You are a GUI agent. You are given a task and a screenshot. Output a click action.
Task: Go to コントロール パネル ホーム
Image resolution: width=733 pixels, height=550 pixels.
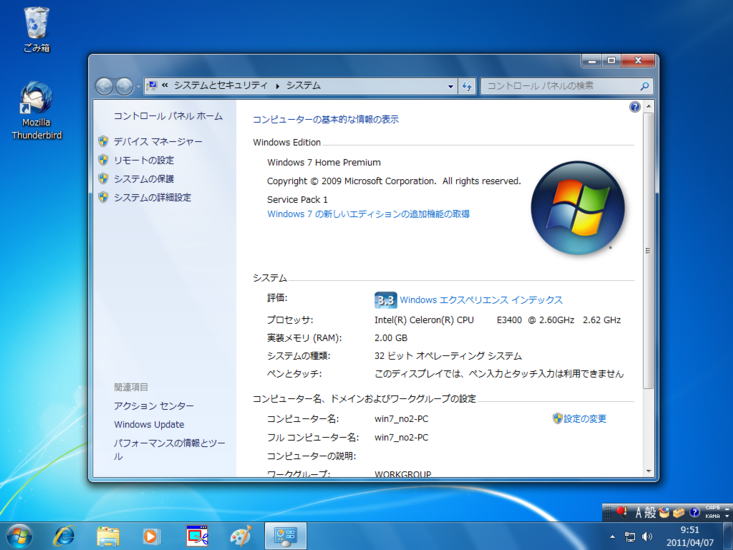click(168, 116)
